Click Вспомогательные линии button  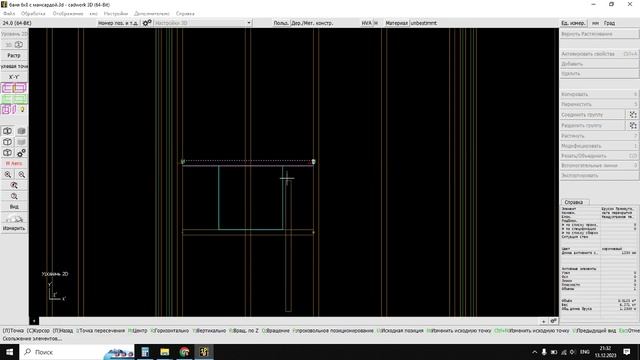(598, 166)
